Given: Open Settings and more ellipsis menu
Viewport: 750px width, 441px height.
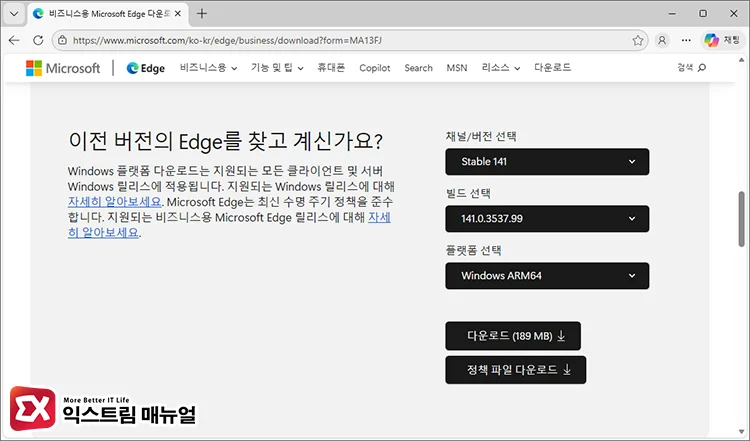Looking at the screenshot, I should 686,40.
